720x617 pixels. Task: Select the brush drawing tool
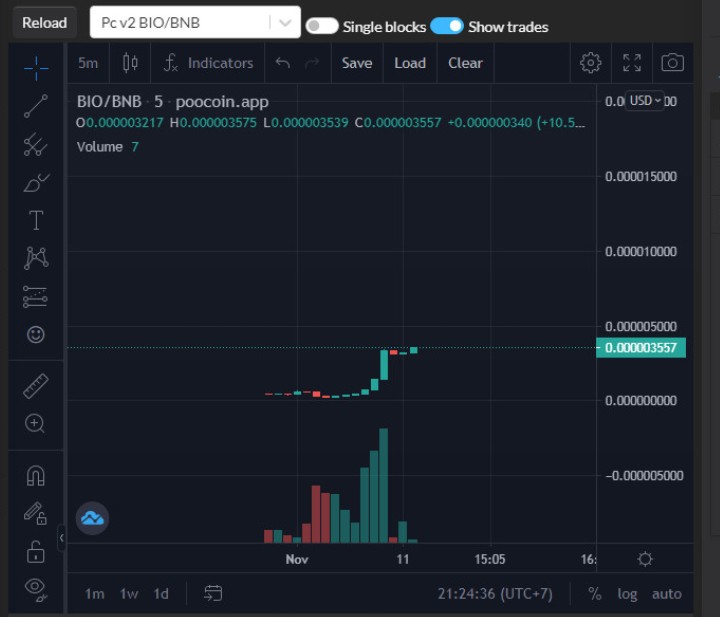click(x=36, y=183)
